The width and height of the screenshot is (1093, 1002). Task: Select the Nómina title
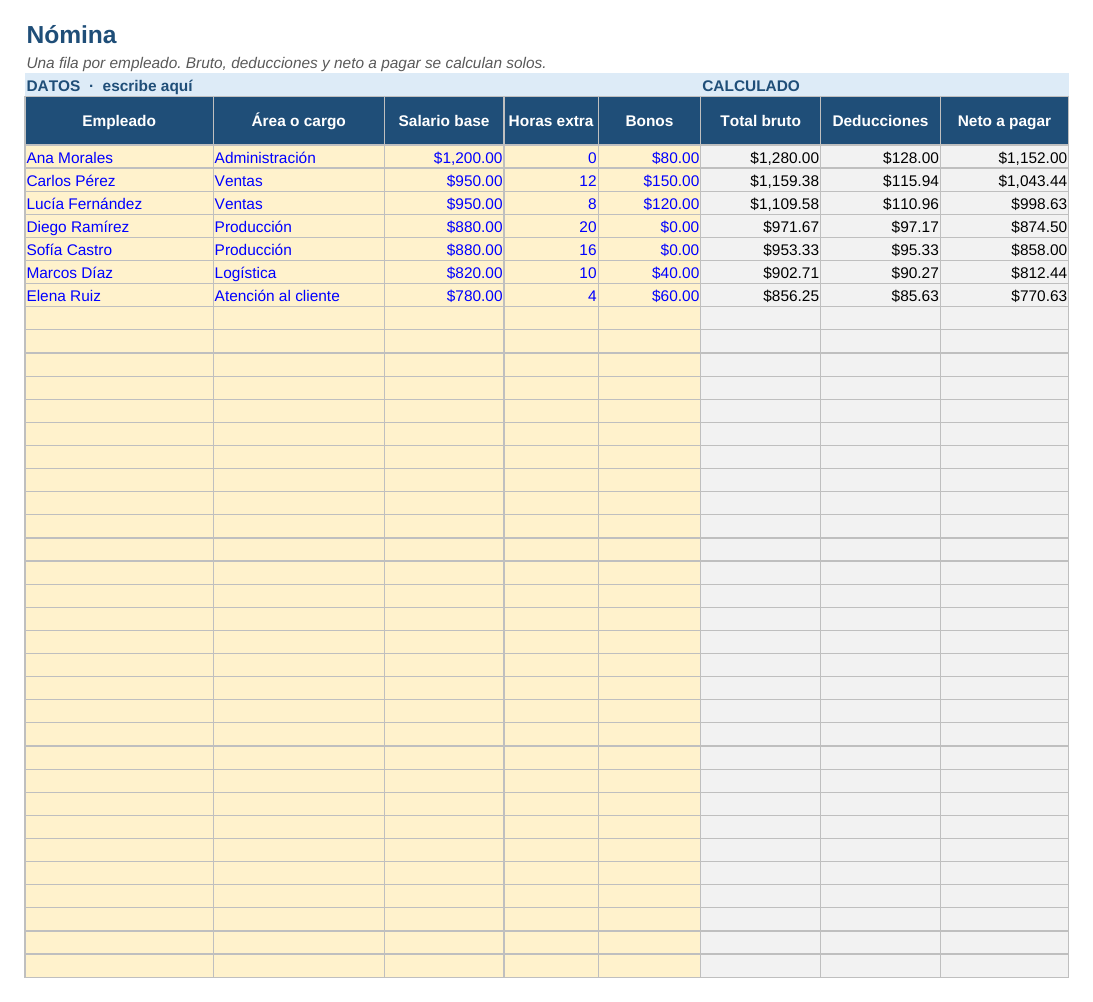click(71, 35)
